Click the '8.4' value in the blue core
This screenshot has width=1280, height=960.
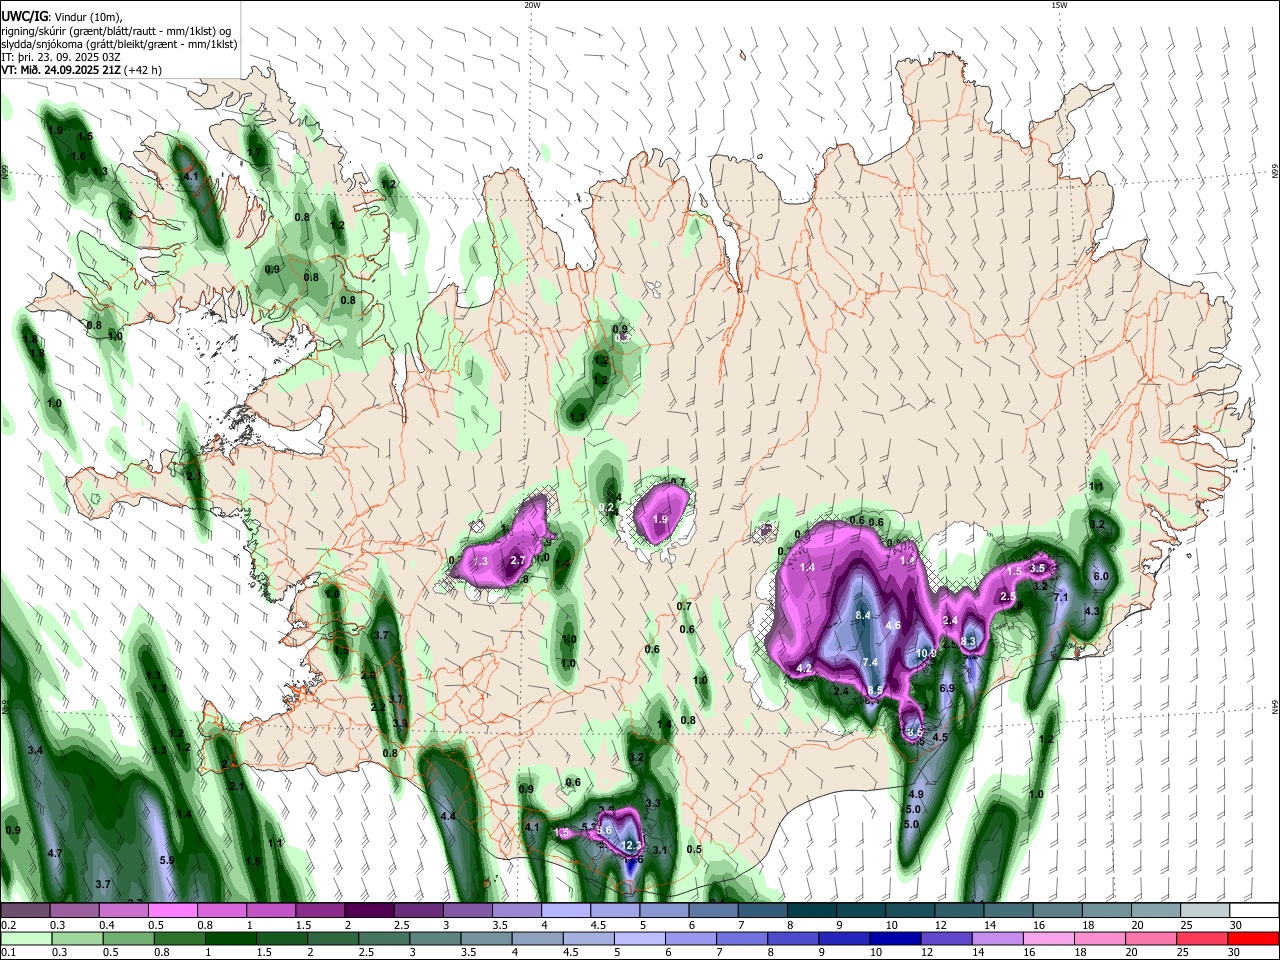point(863,615)
